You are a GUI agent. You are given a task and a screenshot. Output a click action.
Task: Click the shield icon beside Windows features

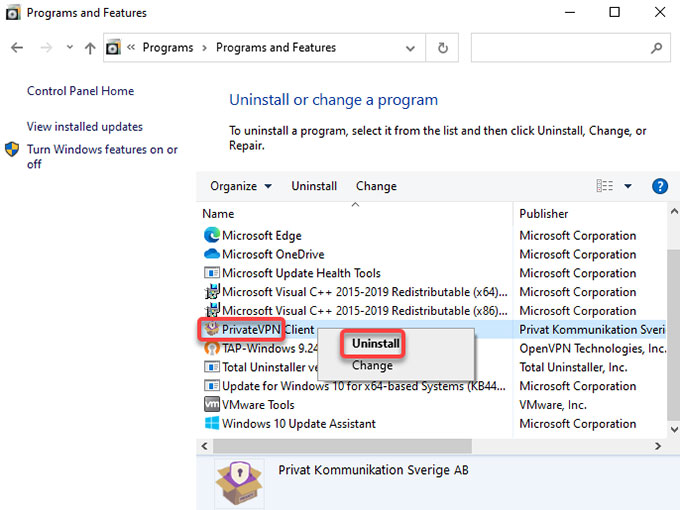[x=12, y=150]
